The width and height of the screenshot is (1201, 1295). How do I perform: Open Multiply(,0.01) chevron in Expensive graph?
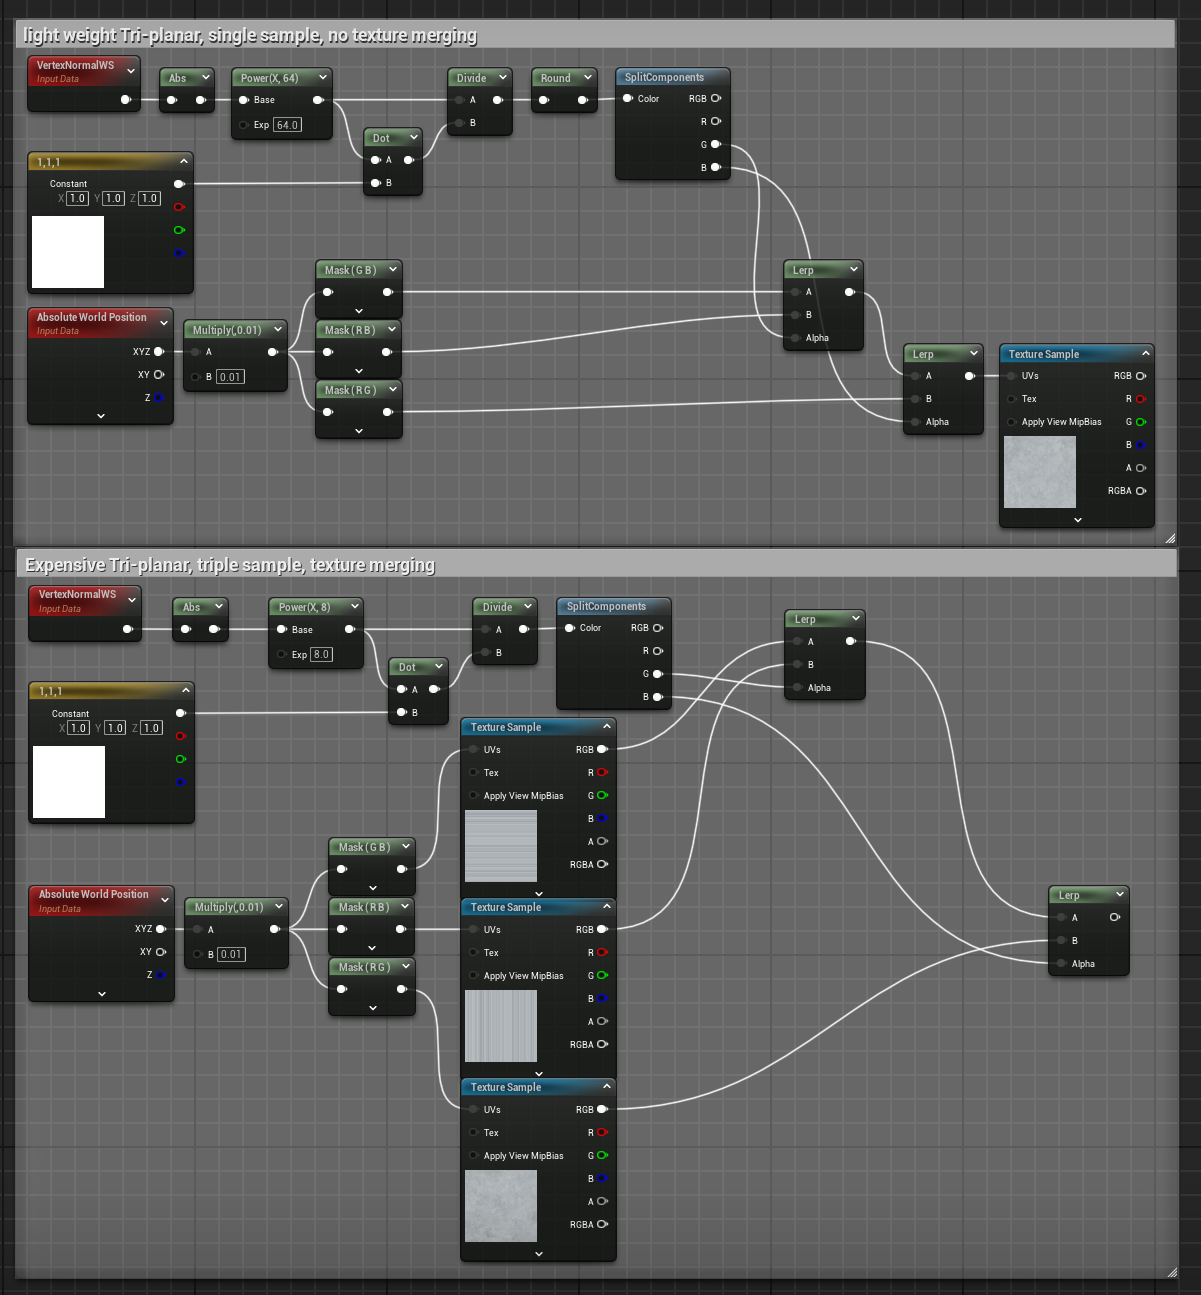pos(279,906)
